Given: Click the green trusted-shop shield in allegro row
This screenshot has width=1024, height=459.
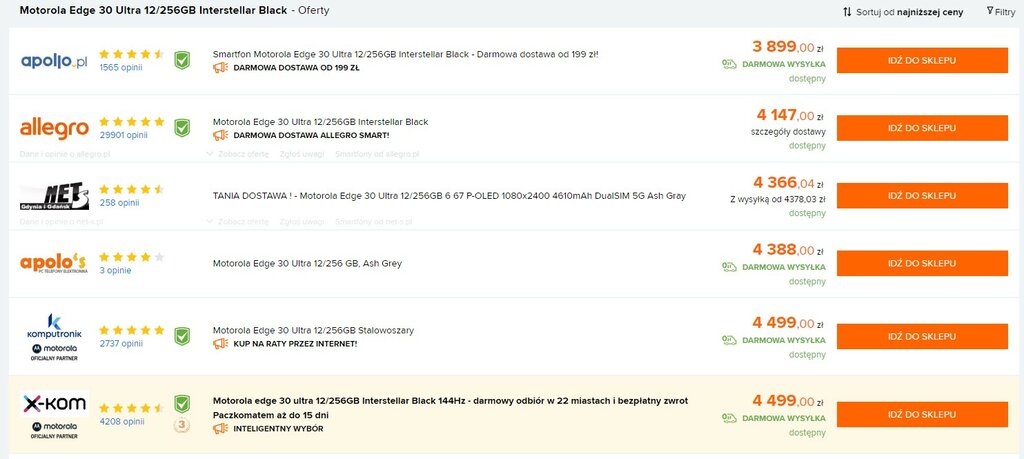Looking at the screenshot, I should pyautogui.click(x=182, y=128).
